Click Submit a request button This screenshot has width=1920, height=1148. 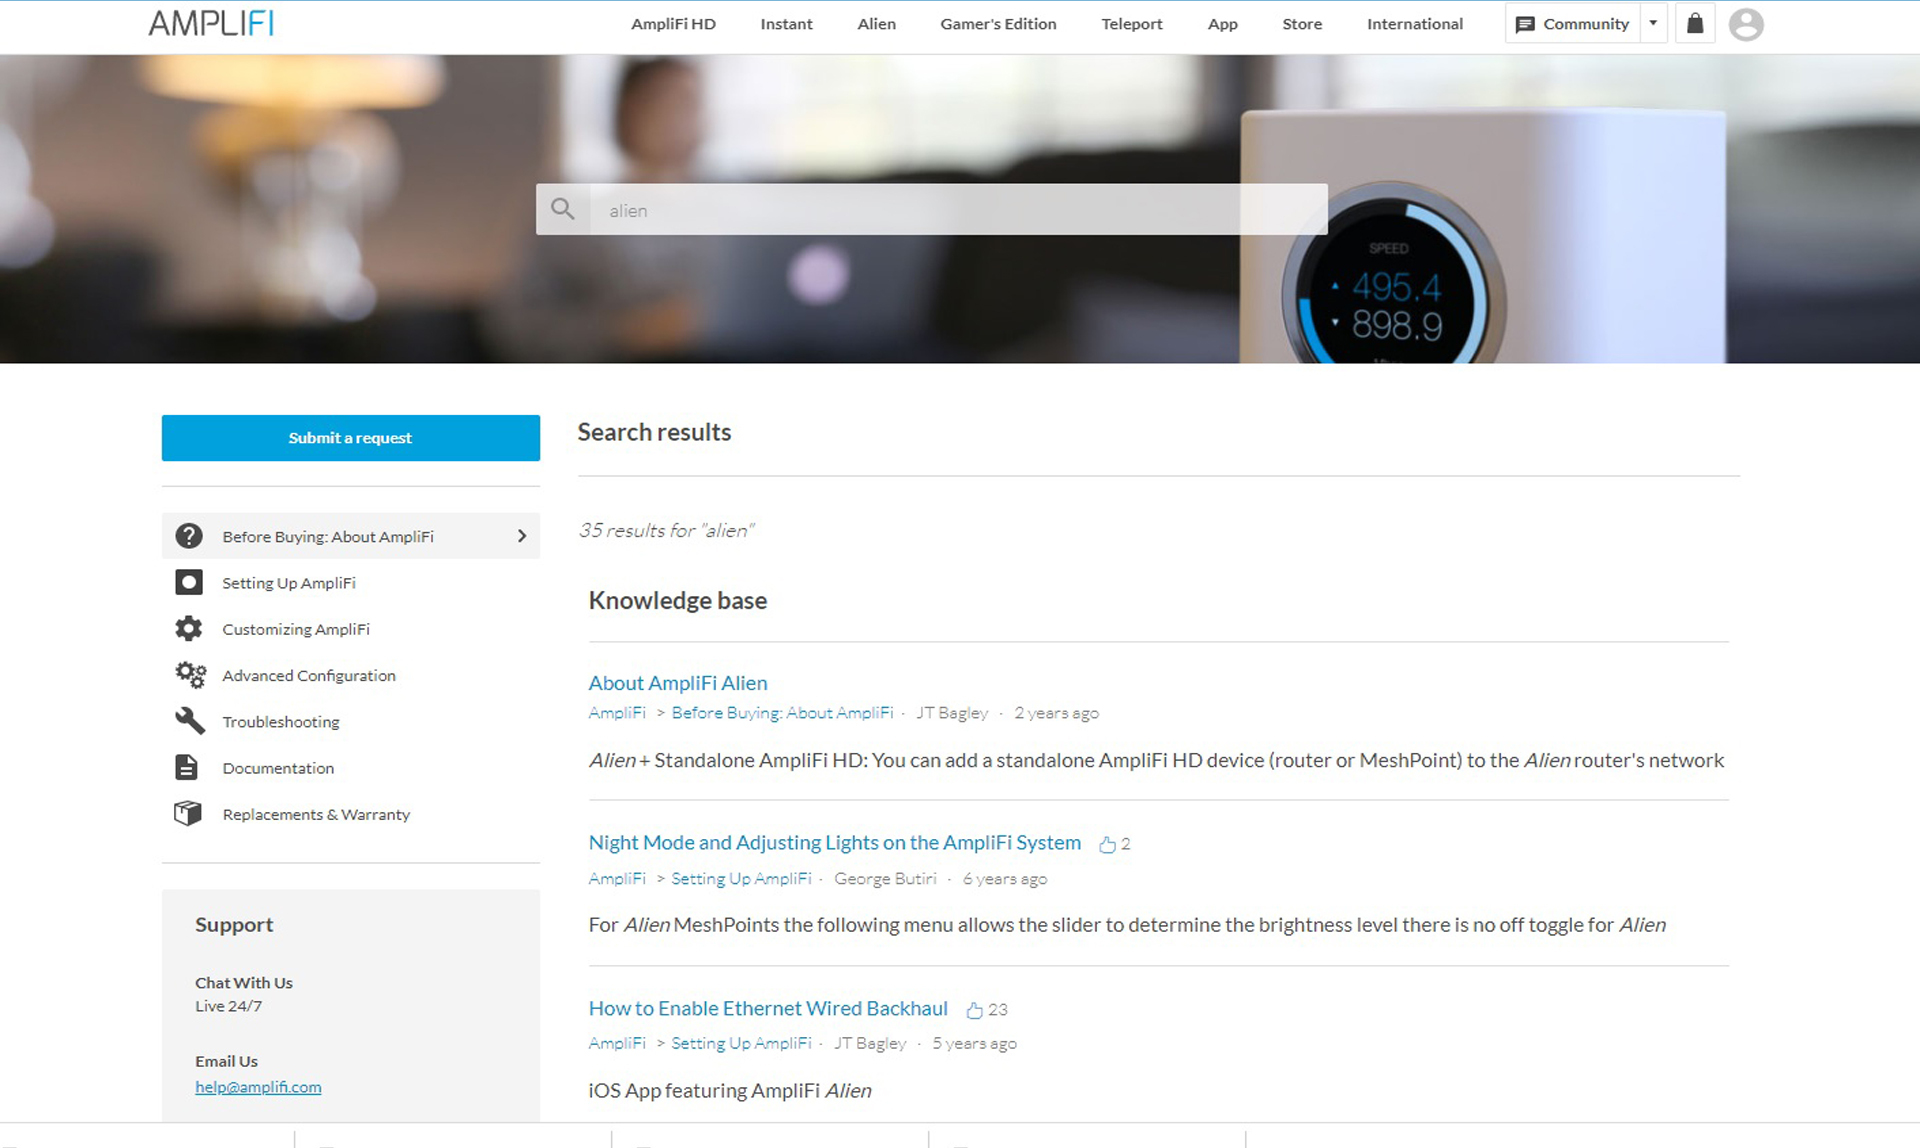pyautogui.click(x=350, y=438)
